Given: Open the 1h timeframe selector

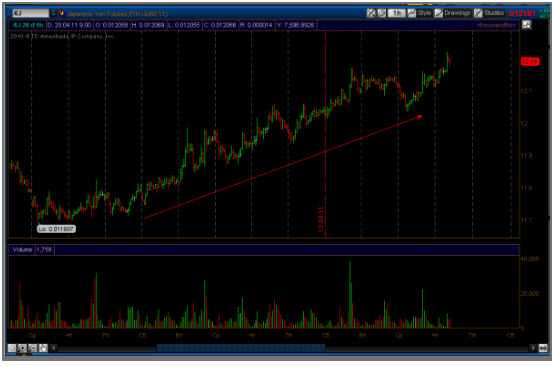Looking at the screenshot, I should (396, 13).
